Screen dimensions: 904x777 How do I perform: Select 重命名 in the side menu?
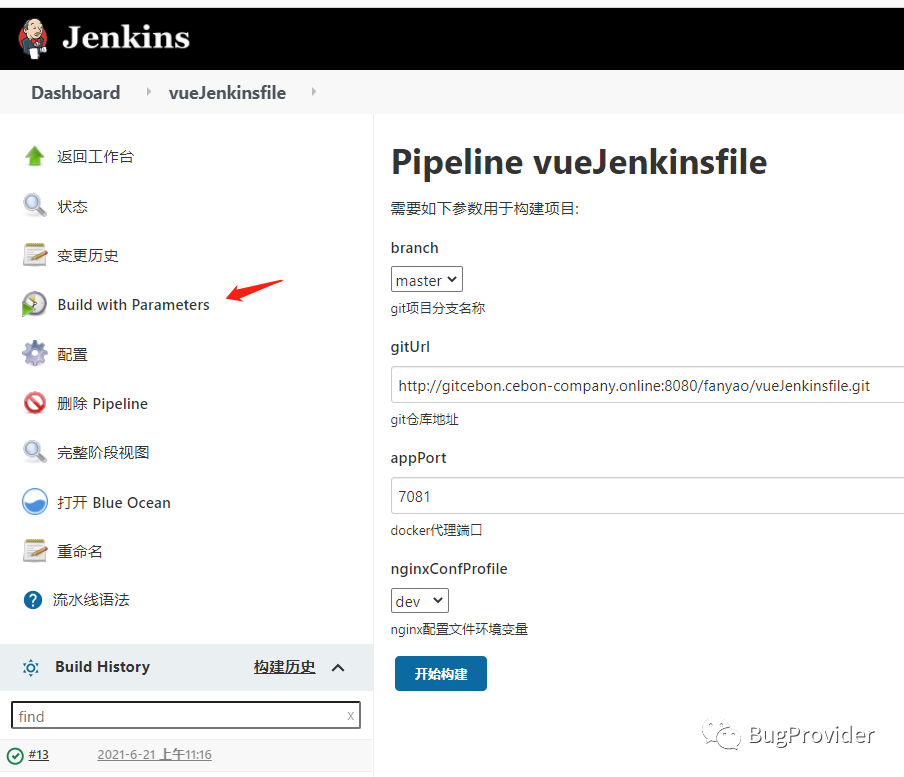80,551
